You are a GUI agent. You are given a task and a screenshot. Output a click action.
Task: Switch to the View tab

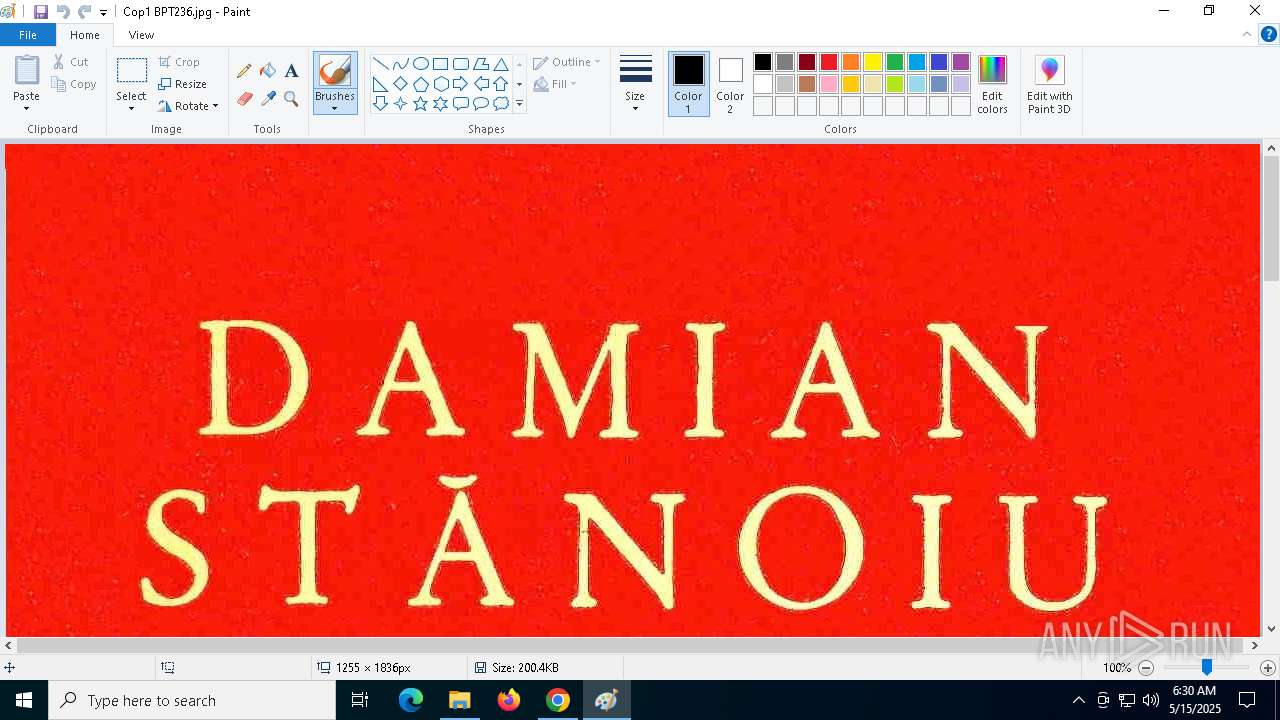point(141,35)
